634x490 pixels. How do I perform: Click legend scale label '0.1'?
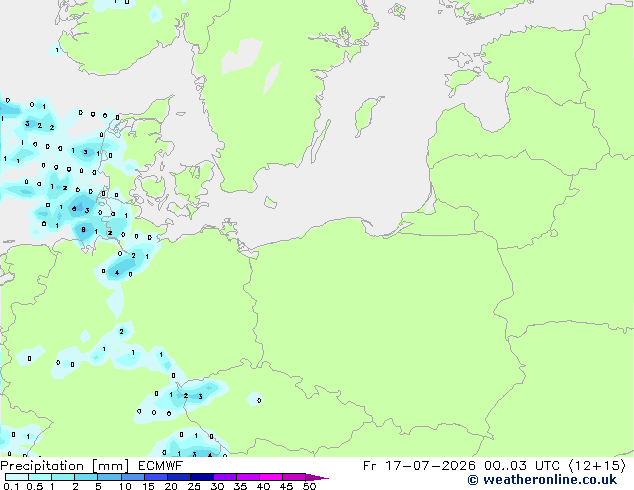pyautogui.click(x=11, y=486)
